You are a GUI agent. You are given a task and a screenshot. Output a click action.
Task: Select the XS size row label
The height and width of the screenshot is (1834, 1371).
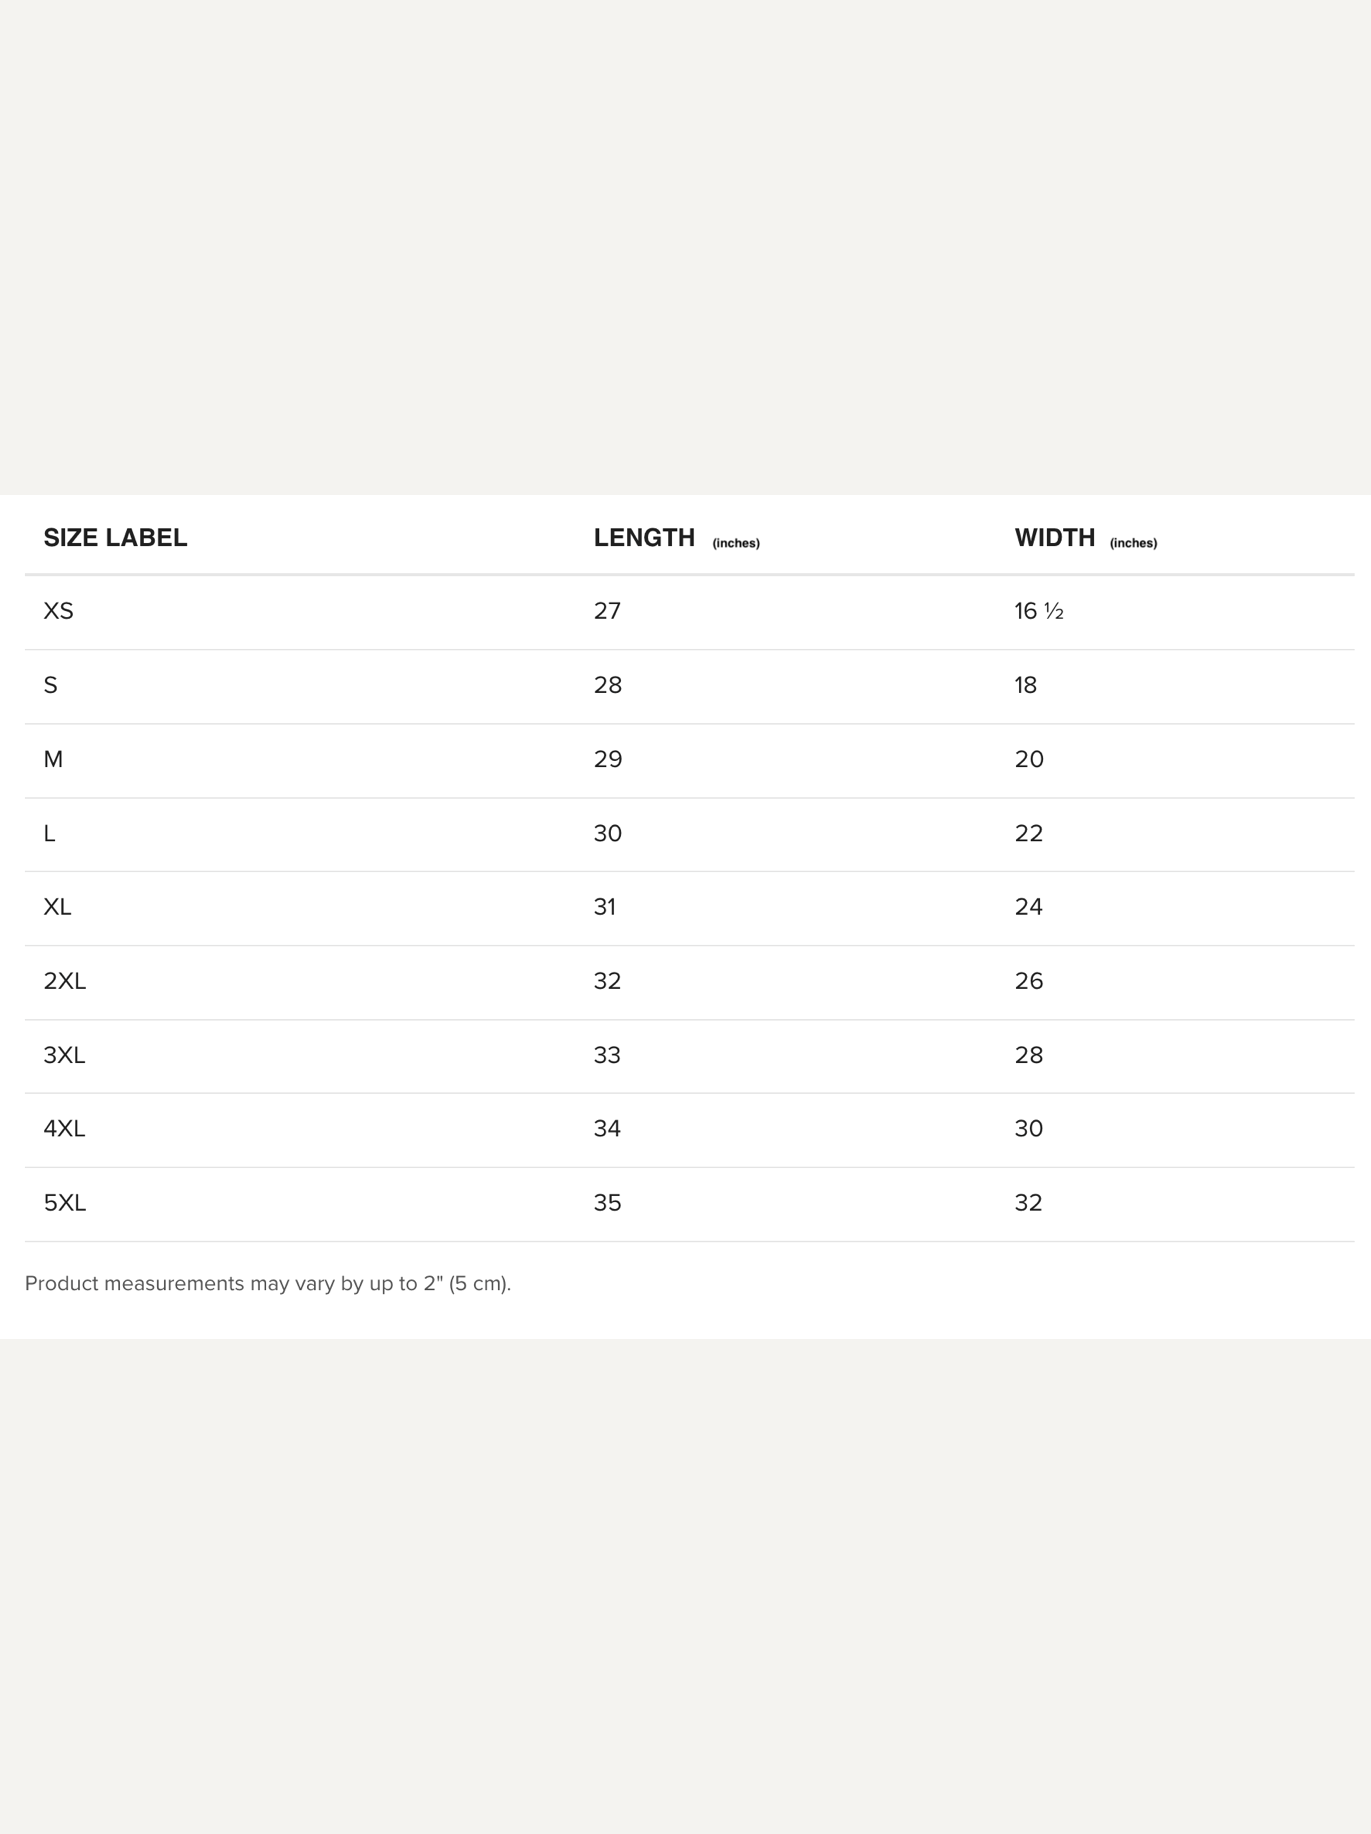click(x=58, y=611)
